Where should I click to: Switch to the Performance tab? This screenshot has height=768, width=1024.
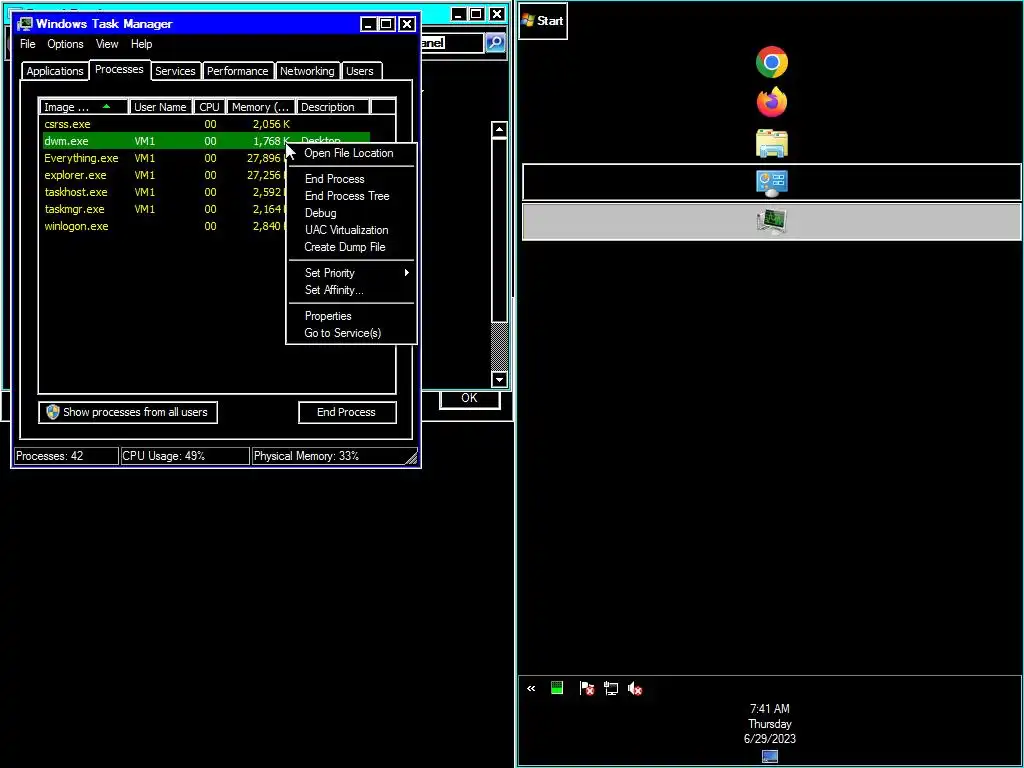click(x=238, y=71)
